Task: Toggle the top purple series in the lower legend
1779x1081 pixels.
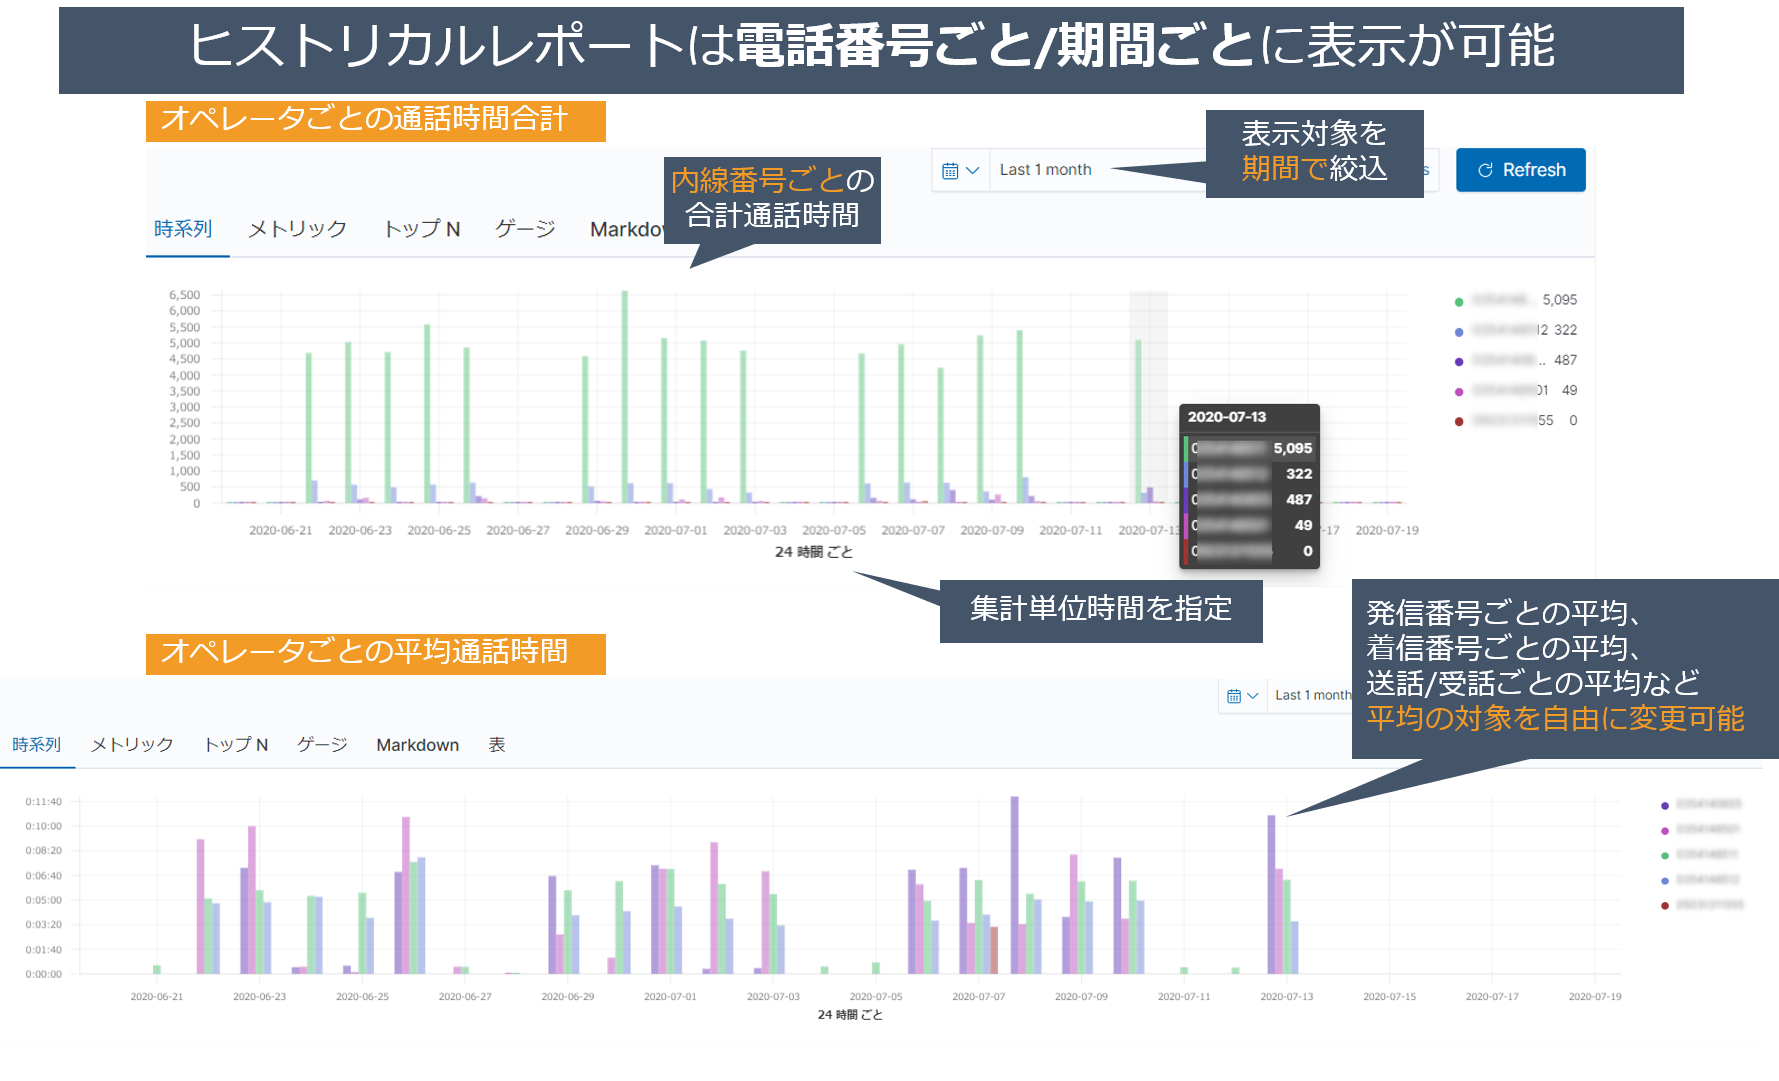Action: click(x=1664, y=805)
